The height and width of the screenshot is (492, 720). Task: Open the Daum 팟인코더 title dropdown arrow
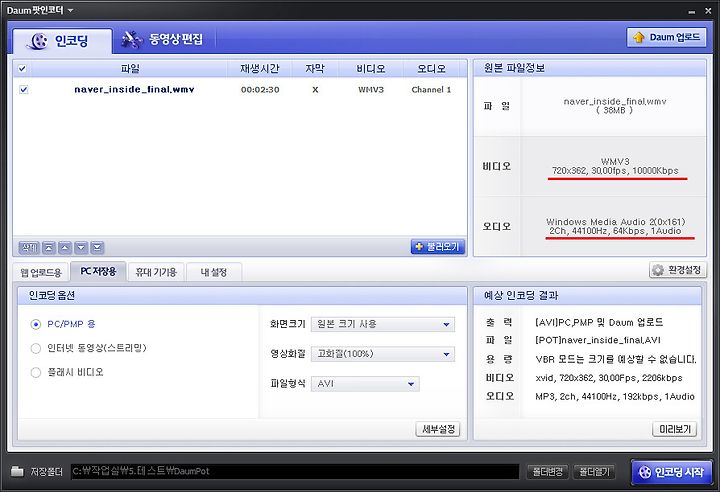70,10
